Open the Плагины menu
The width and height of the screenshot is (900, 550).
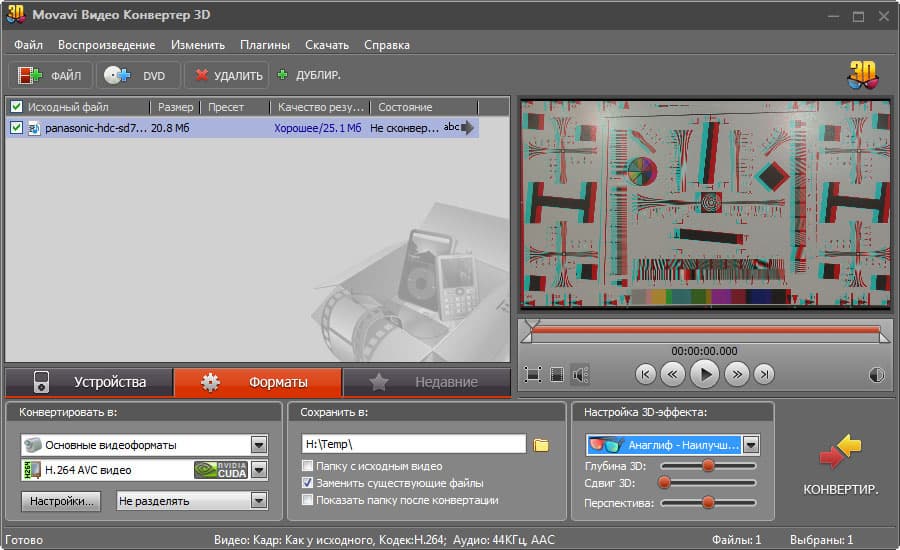265,45
